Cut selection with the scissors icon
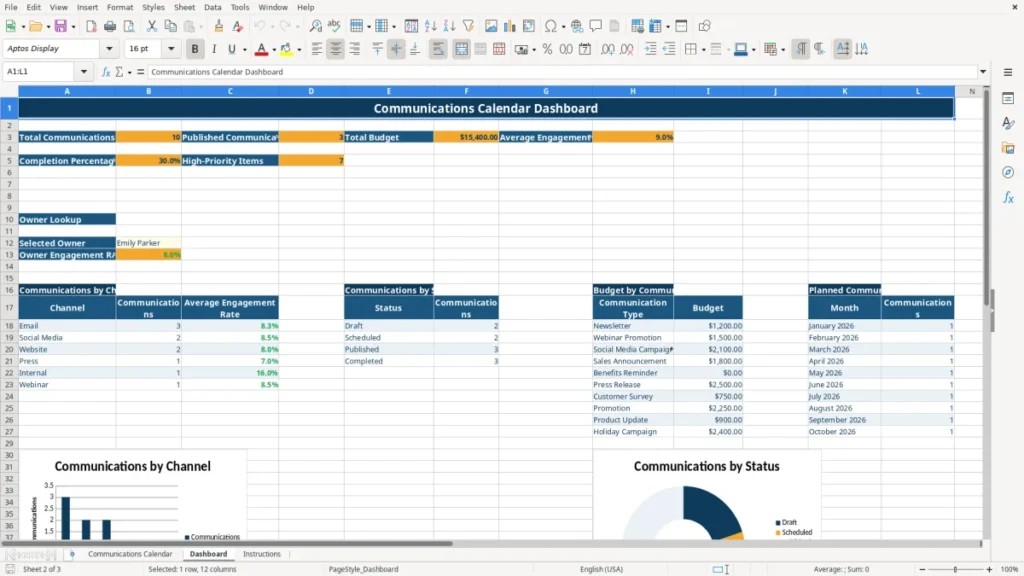The image size is (1024, 576). [x=152, y=26]
